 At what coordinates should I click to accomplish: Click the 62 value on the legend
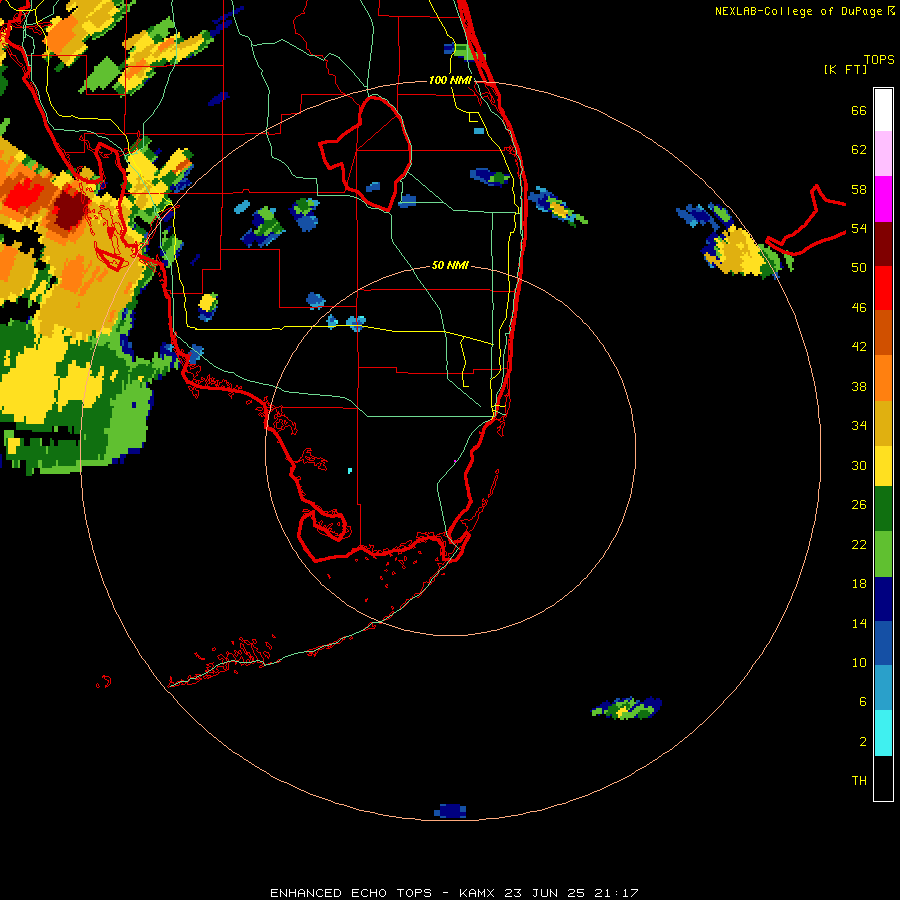pos(859,150)
